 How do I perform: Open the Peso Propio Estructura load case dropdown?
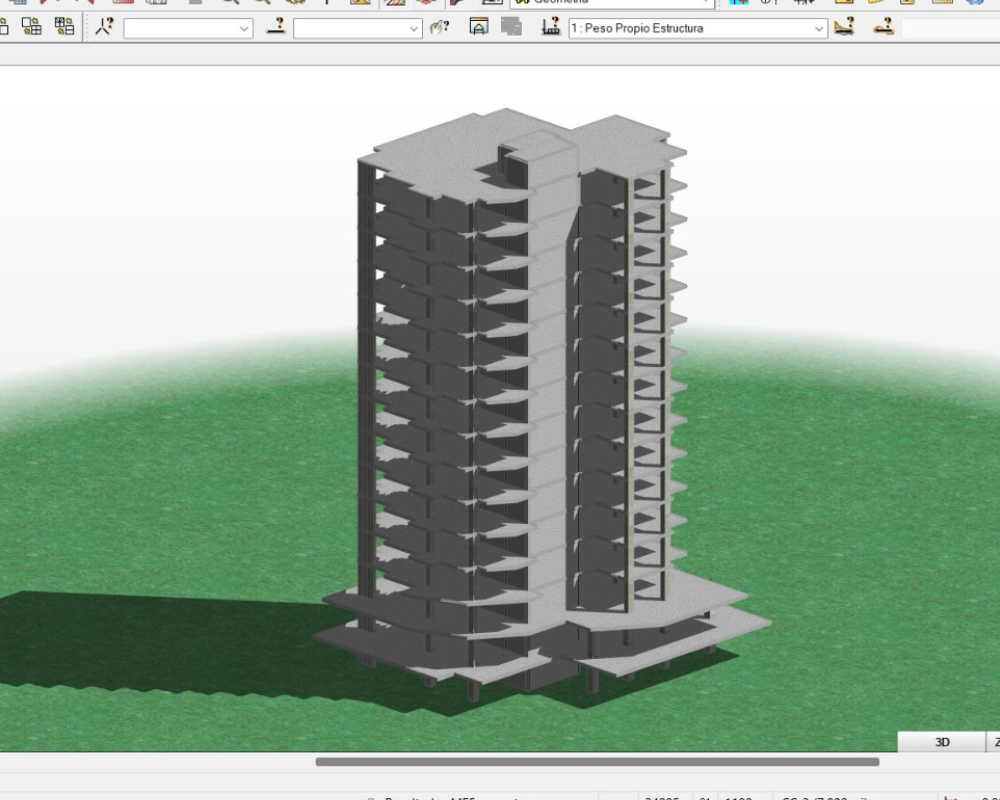[x=819, y=29]
